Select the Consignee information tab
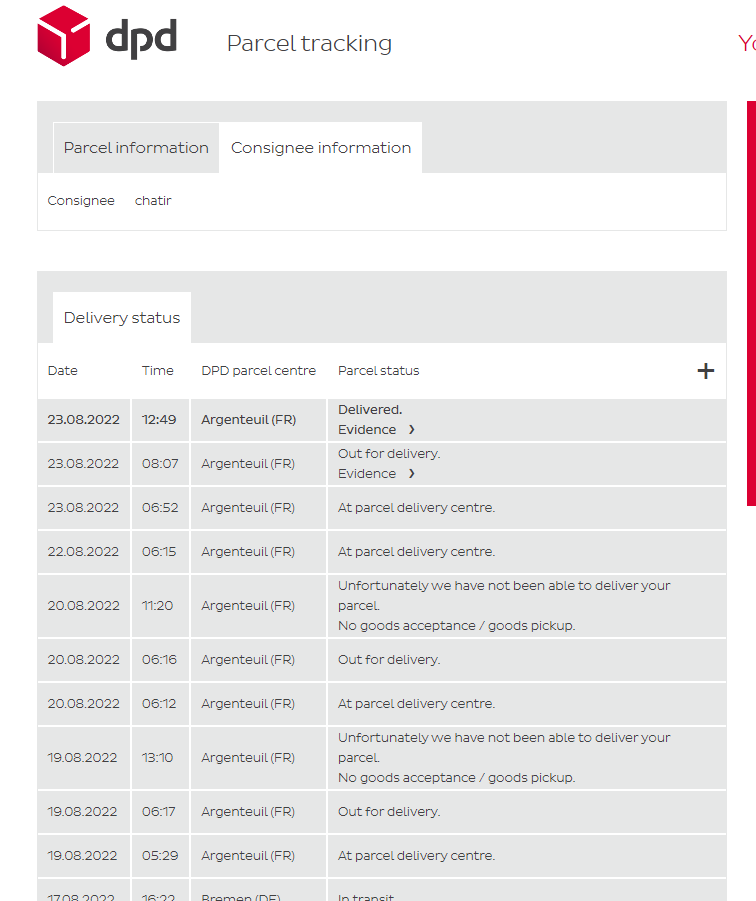 [x=321, y=148]
